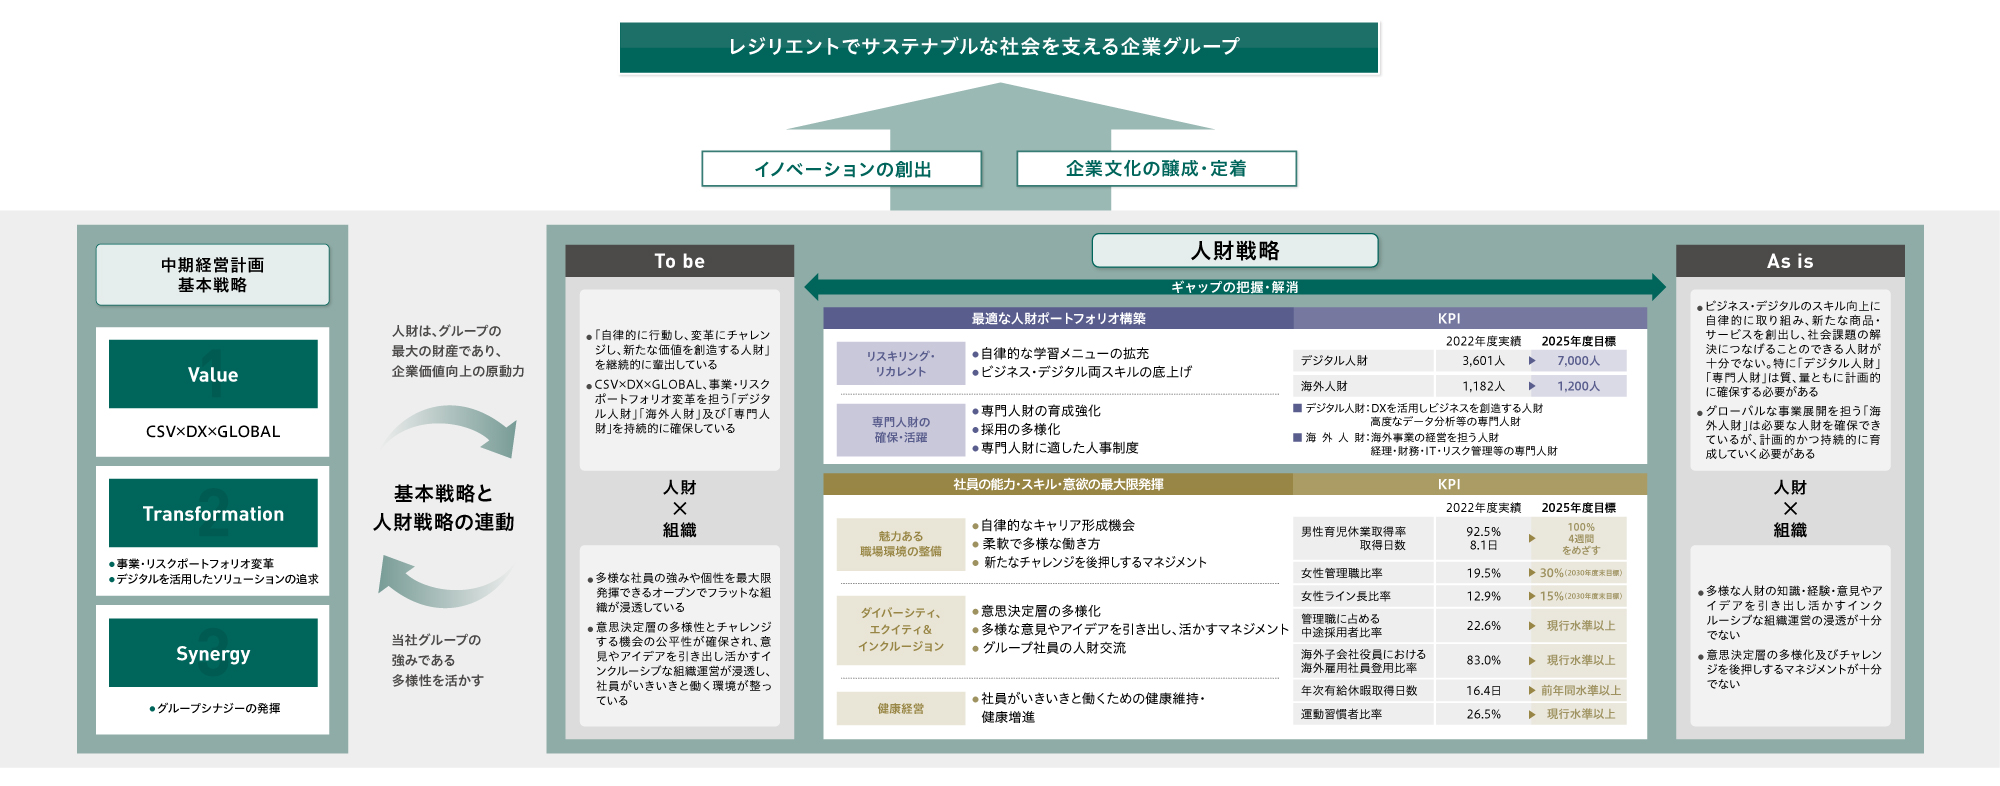The height and width of the screenshot is (786, 2000).
Task: Click the デジタル人財 row label
Action: pyautogui.click(x=1334, y=361)
